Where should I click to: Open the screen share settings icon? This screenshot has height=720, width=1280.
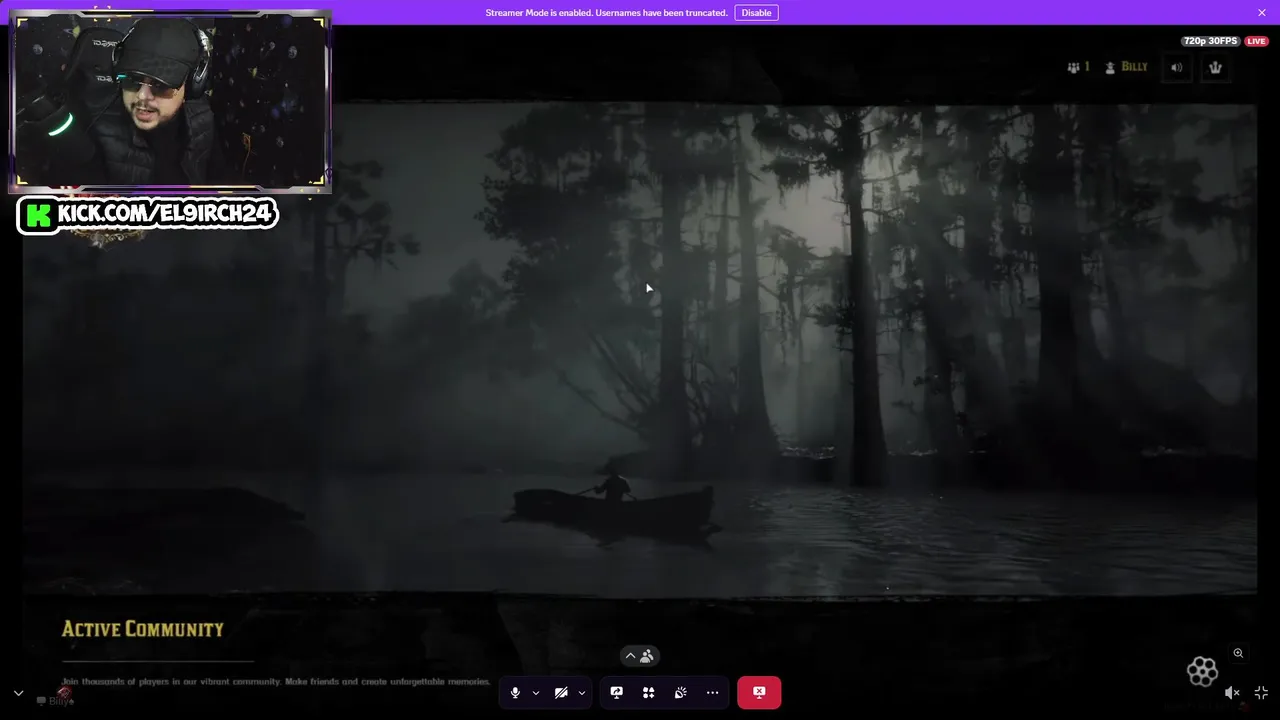tap(617, 692)
